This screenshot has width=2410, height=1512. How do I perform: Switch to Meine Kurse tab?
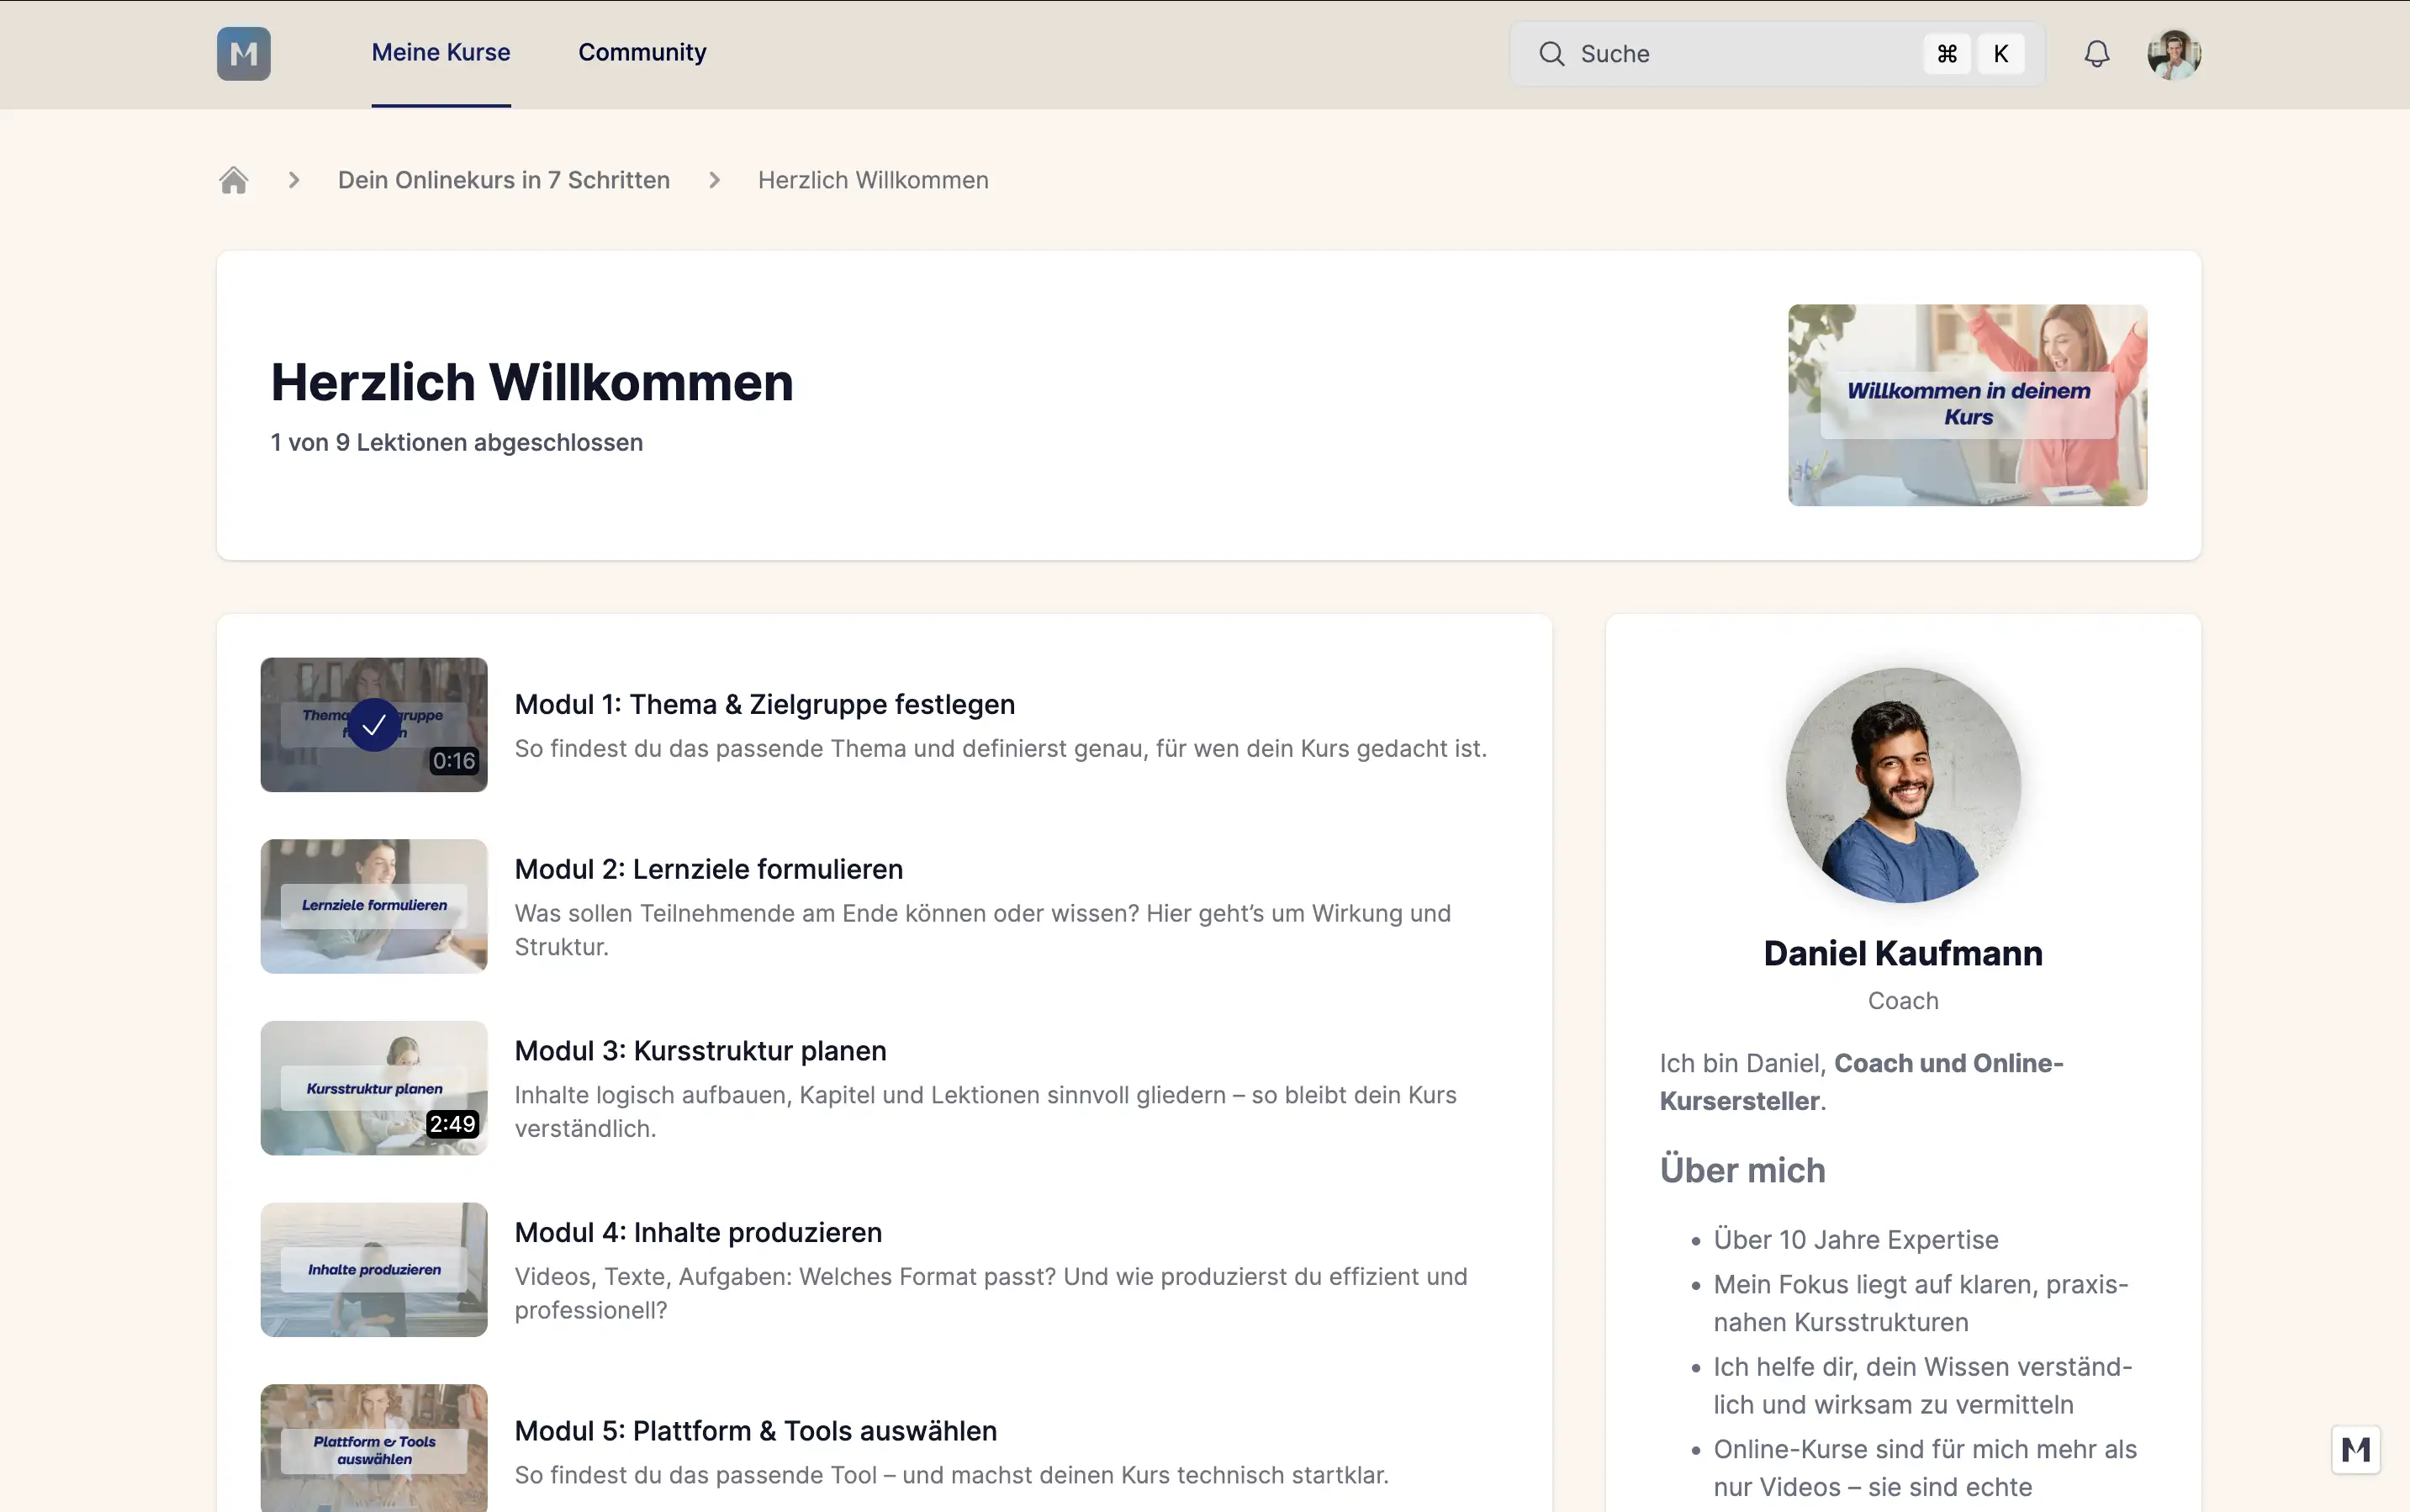(x=440, y=52)
